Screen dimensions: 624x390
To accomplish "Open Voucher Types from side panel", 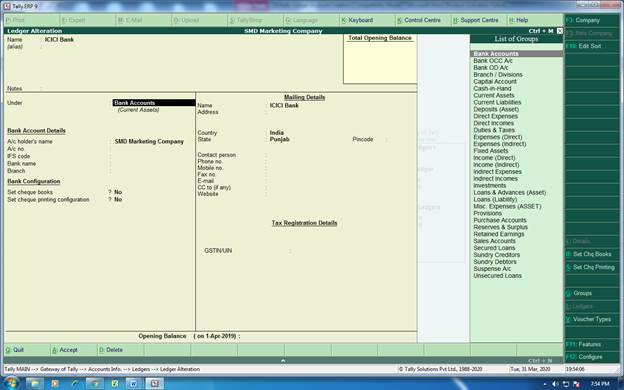I will (x=591, y=319).
